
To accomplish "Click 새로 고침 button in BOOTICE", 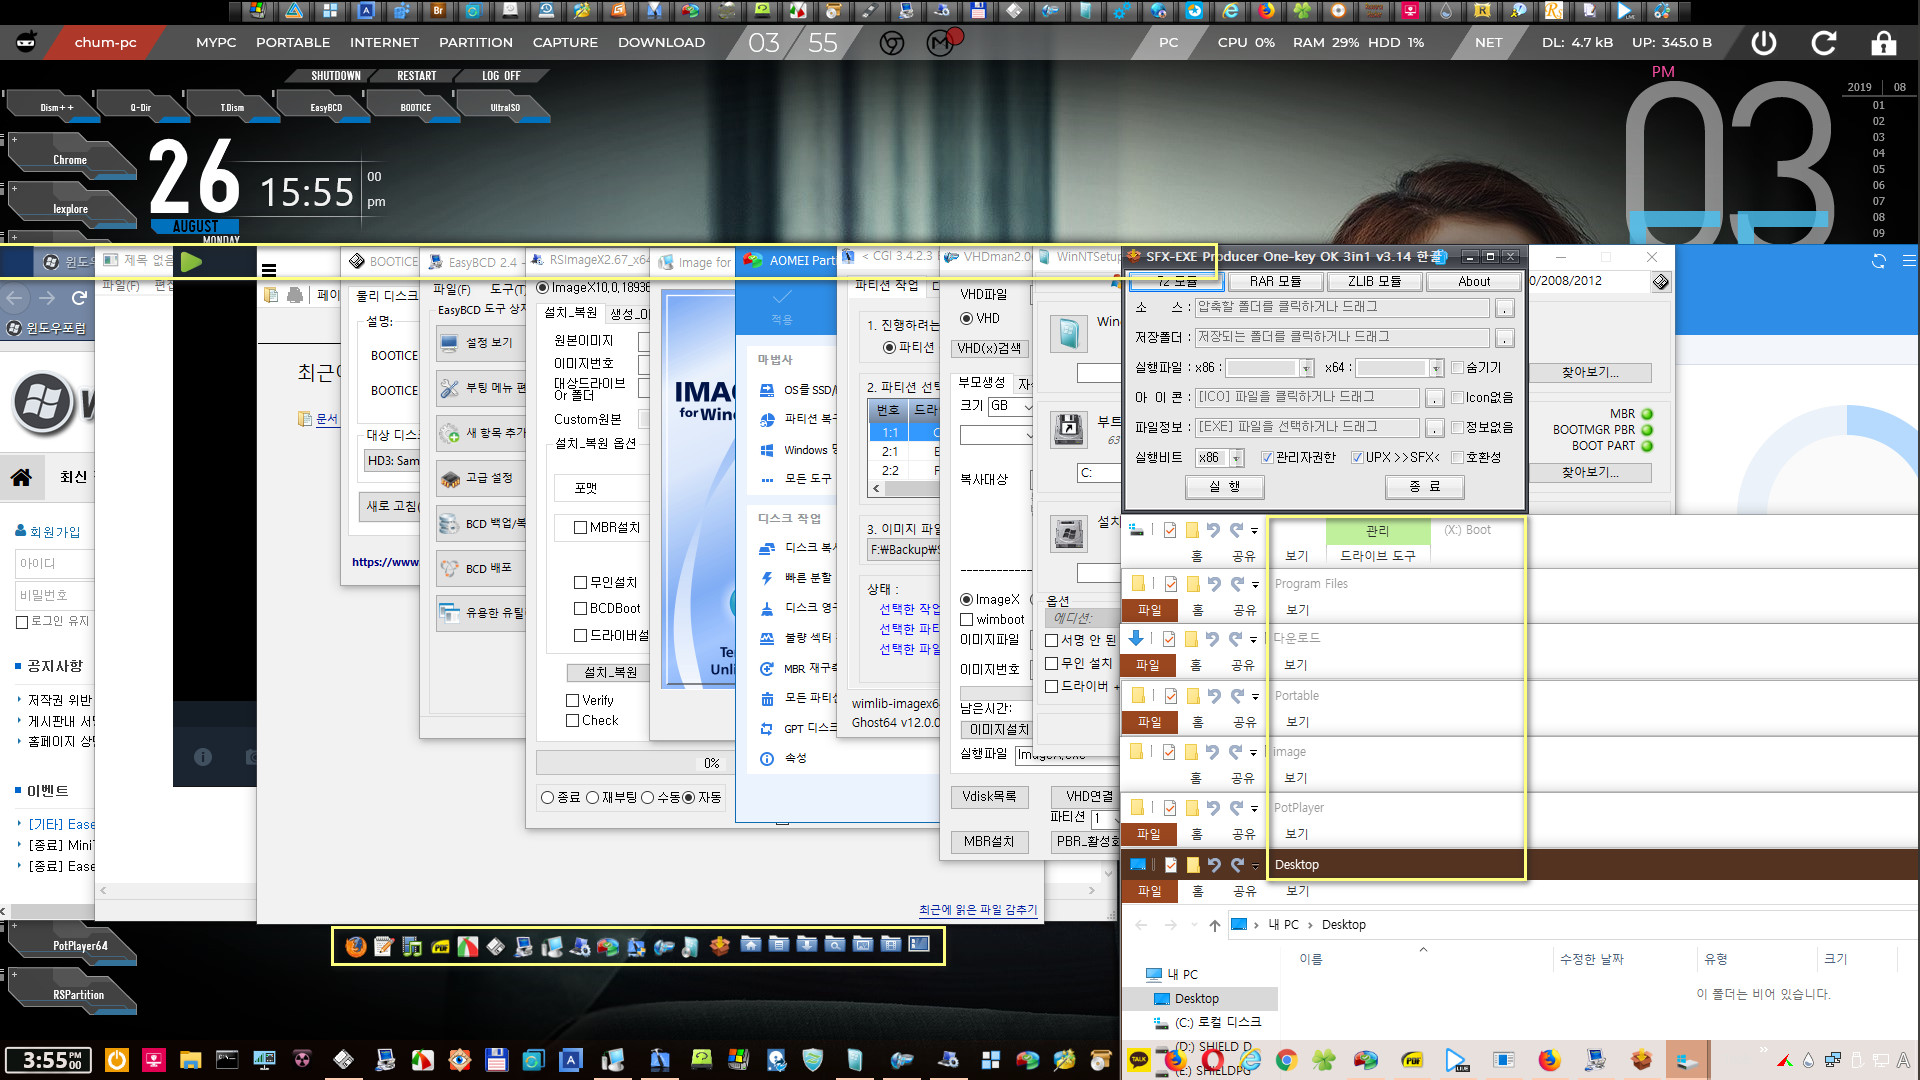I will point(391,507).
